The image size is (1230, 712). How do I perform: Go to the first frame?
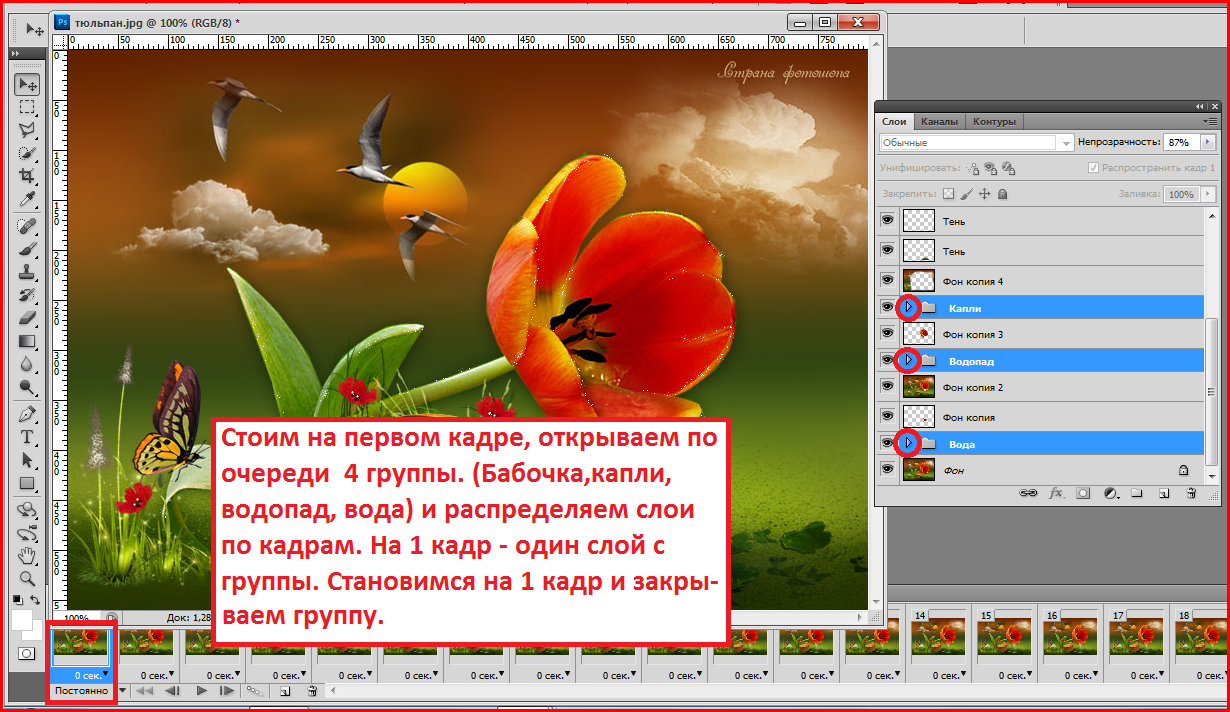(x=145, y=690)
